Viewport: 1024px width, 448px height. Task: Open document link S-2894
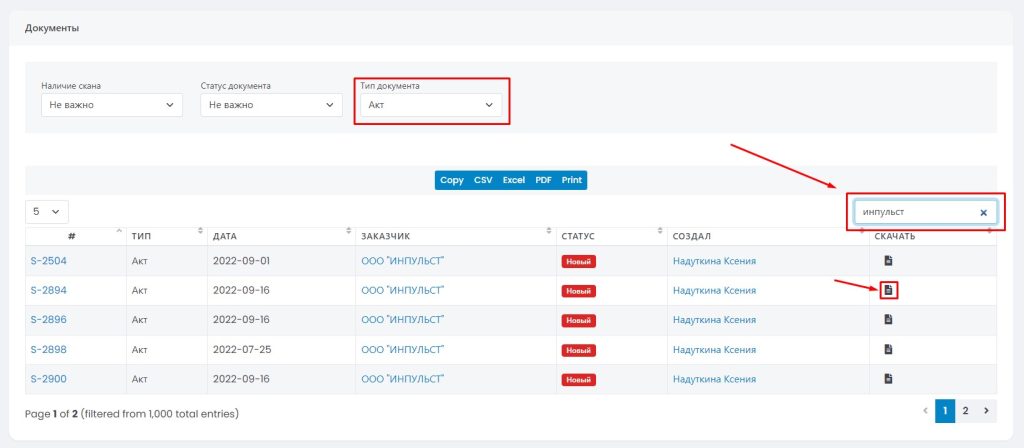pos(48,291)
